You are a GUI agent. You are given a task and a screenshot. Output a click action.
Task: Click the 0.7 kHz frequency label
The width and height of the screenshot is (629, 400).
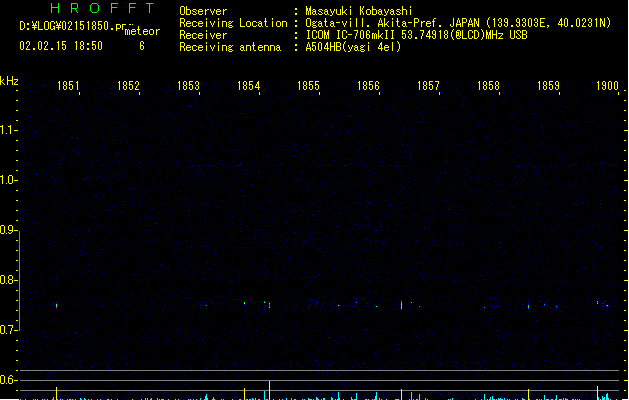pos(8,330)
